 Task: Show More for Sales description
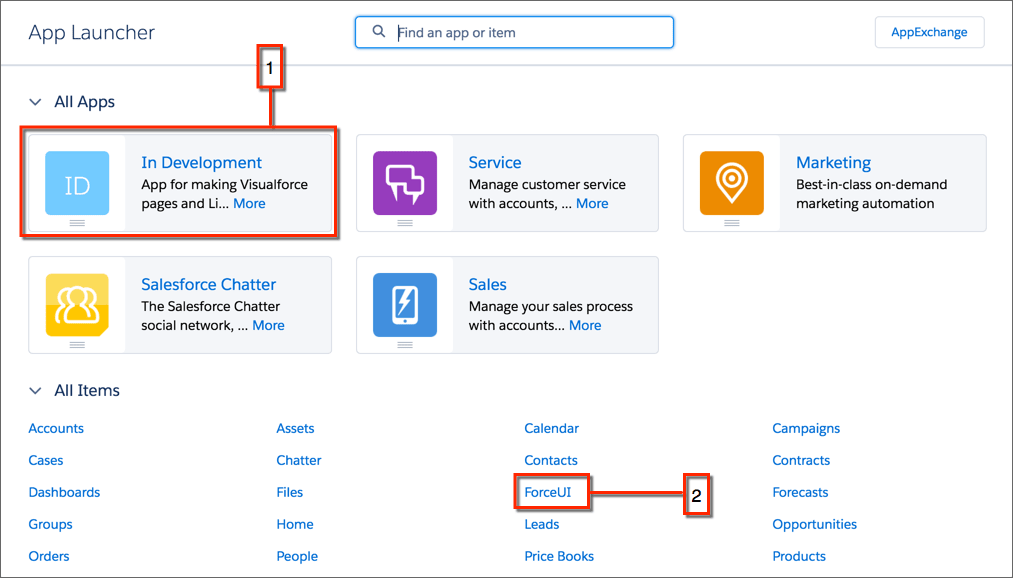(585, 325)
